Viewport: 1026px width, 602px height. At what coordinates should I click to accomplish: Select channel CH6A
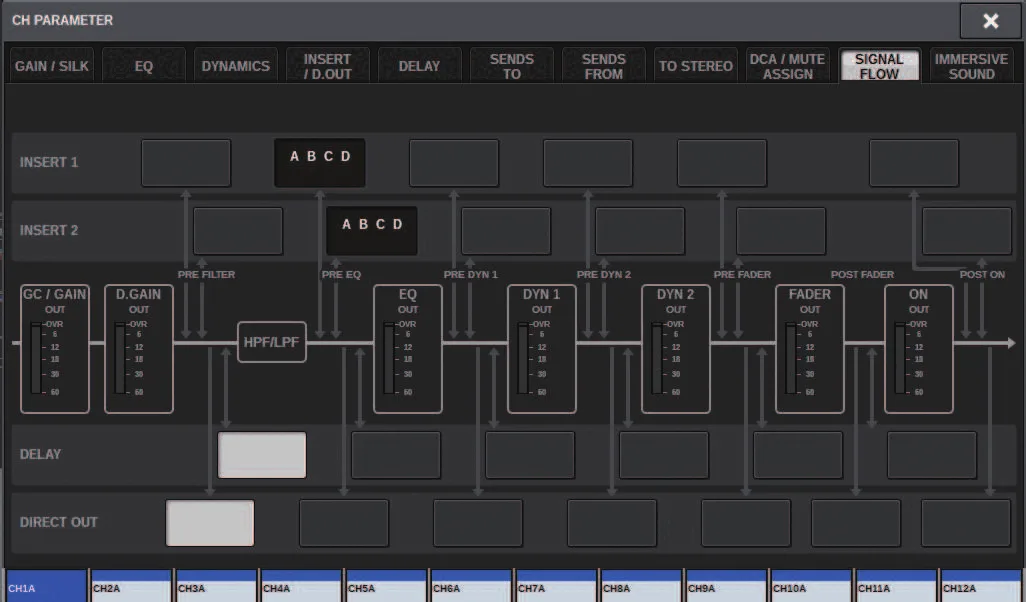pyautogui.click(x=471, y=586)
